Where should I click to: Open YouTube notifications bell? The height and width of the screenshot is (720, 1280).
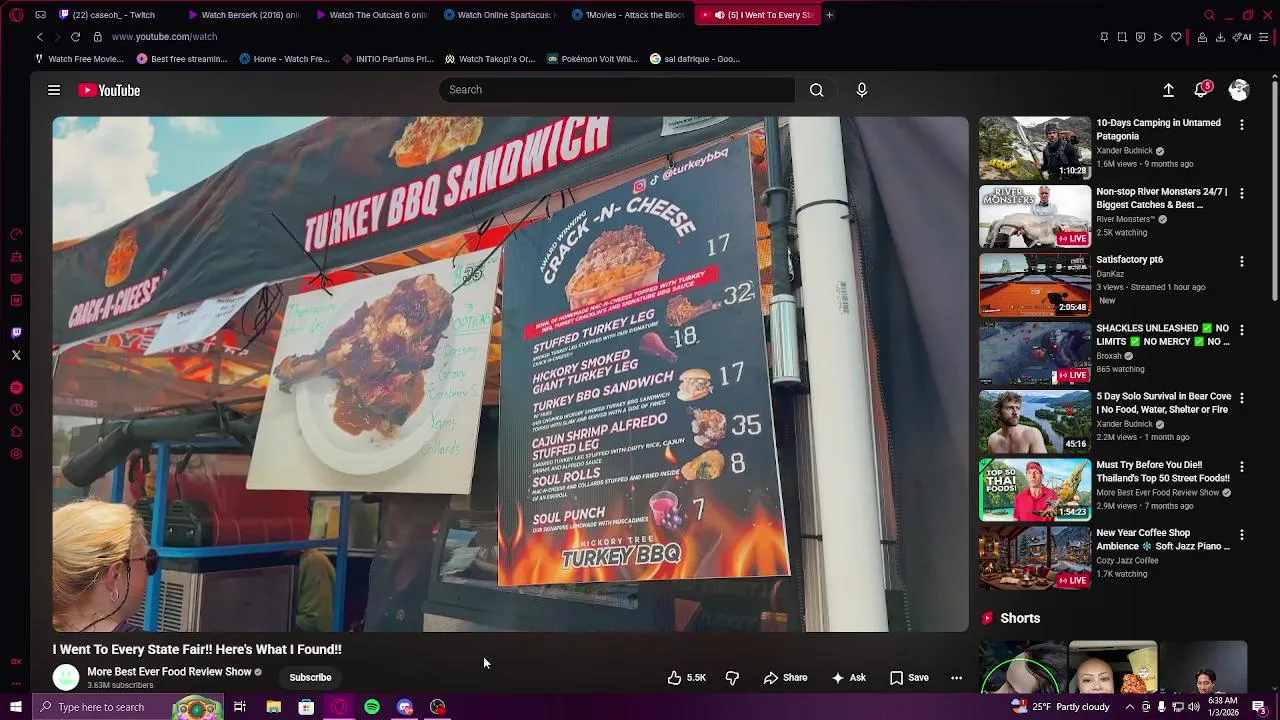click(x=1201, y=90)
